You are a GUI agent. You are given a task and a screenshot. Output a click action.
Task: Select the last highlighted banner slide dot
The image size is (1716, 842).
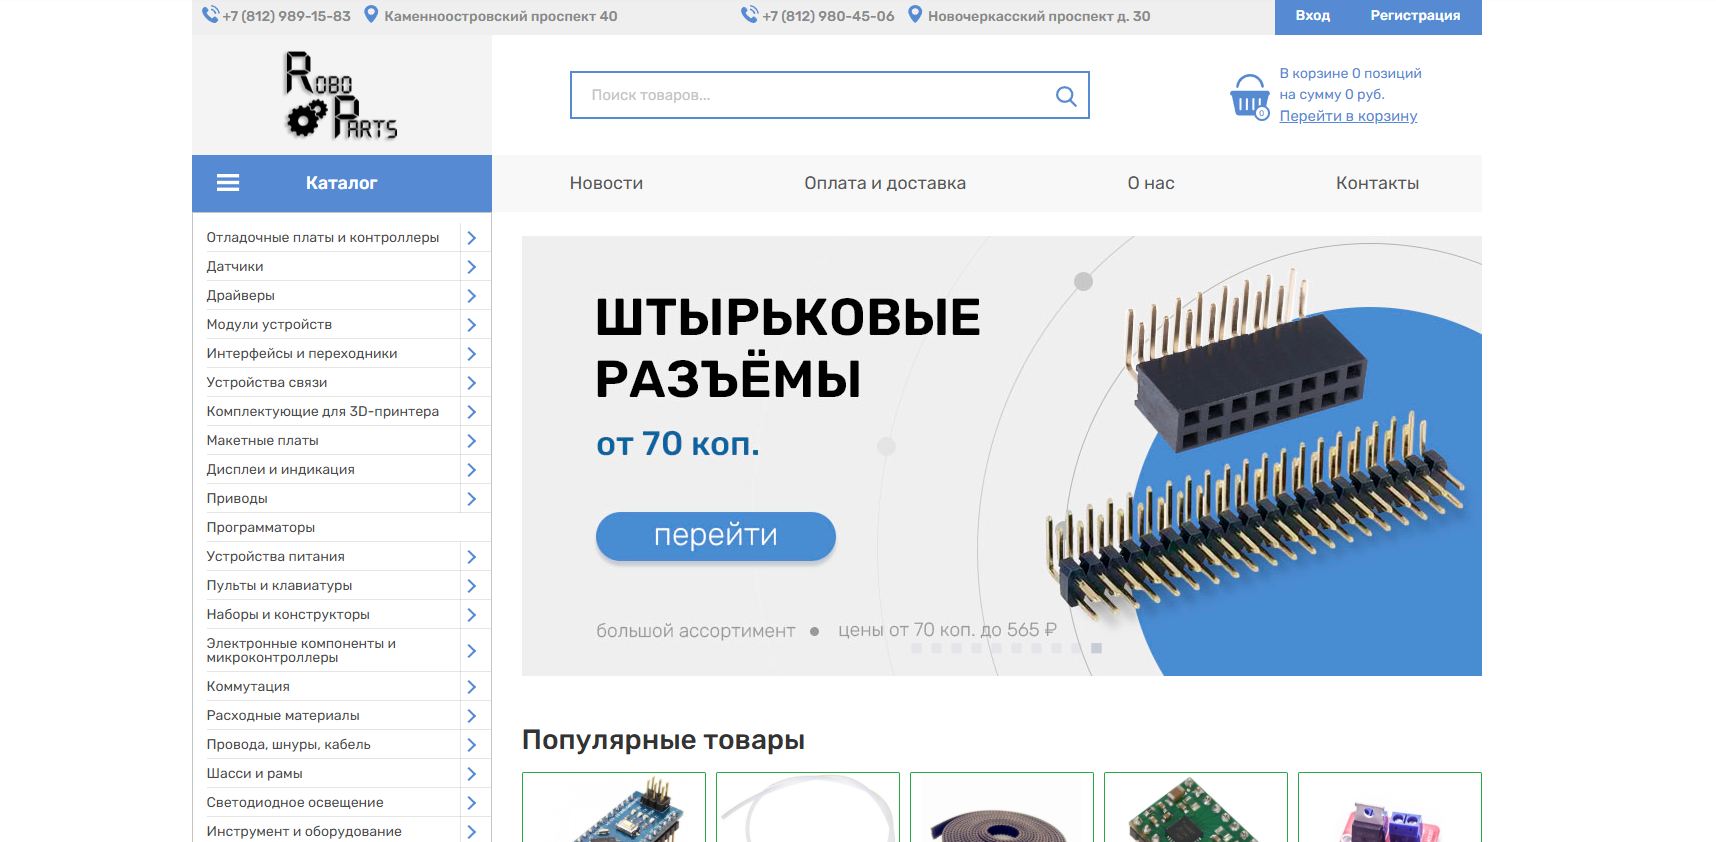[x=1096, y=649]
